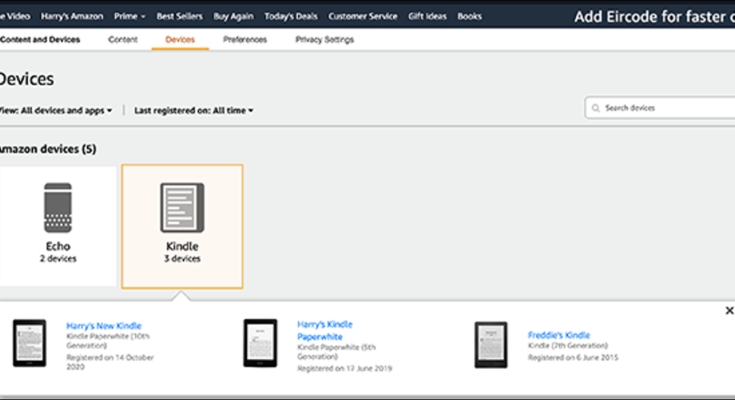Select the Devices tab
Image resolution: width=735 pixels, height=400 pixels.
(180, 40)
